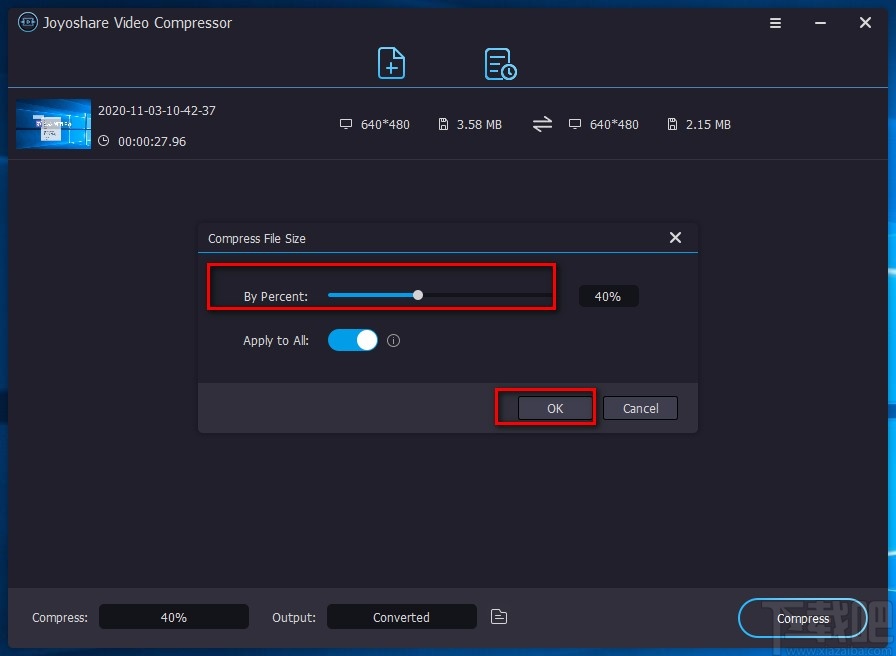Image resolution: width=896 pixels, height=656 pixels.
Task: Confirm with the OK button
Action: coord(555,408)
